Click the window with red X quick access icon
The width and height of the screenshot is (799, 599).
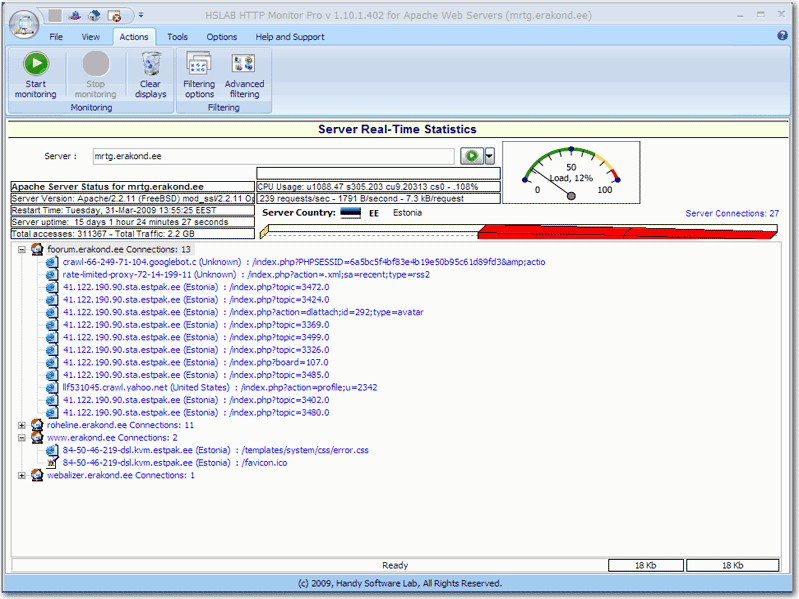pos(114,16)
